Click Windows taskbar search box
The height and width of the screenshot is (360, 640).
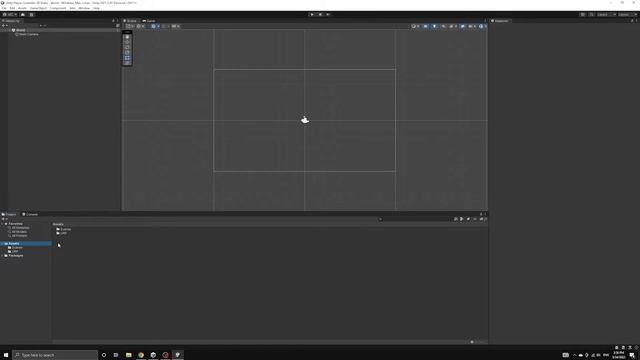(55, 355)
